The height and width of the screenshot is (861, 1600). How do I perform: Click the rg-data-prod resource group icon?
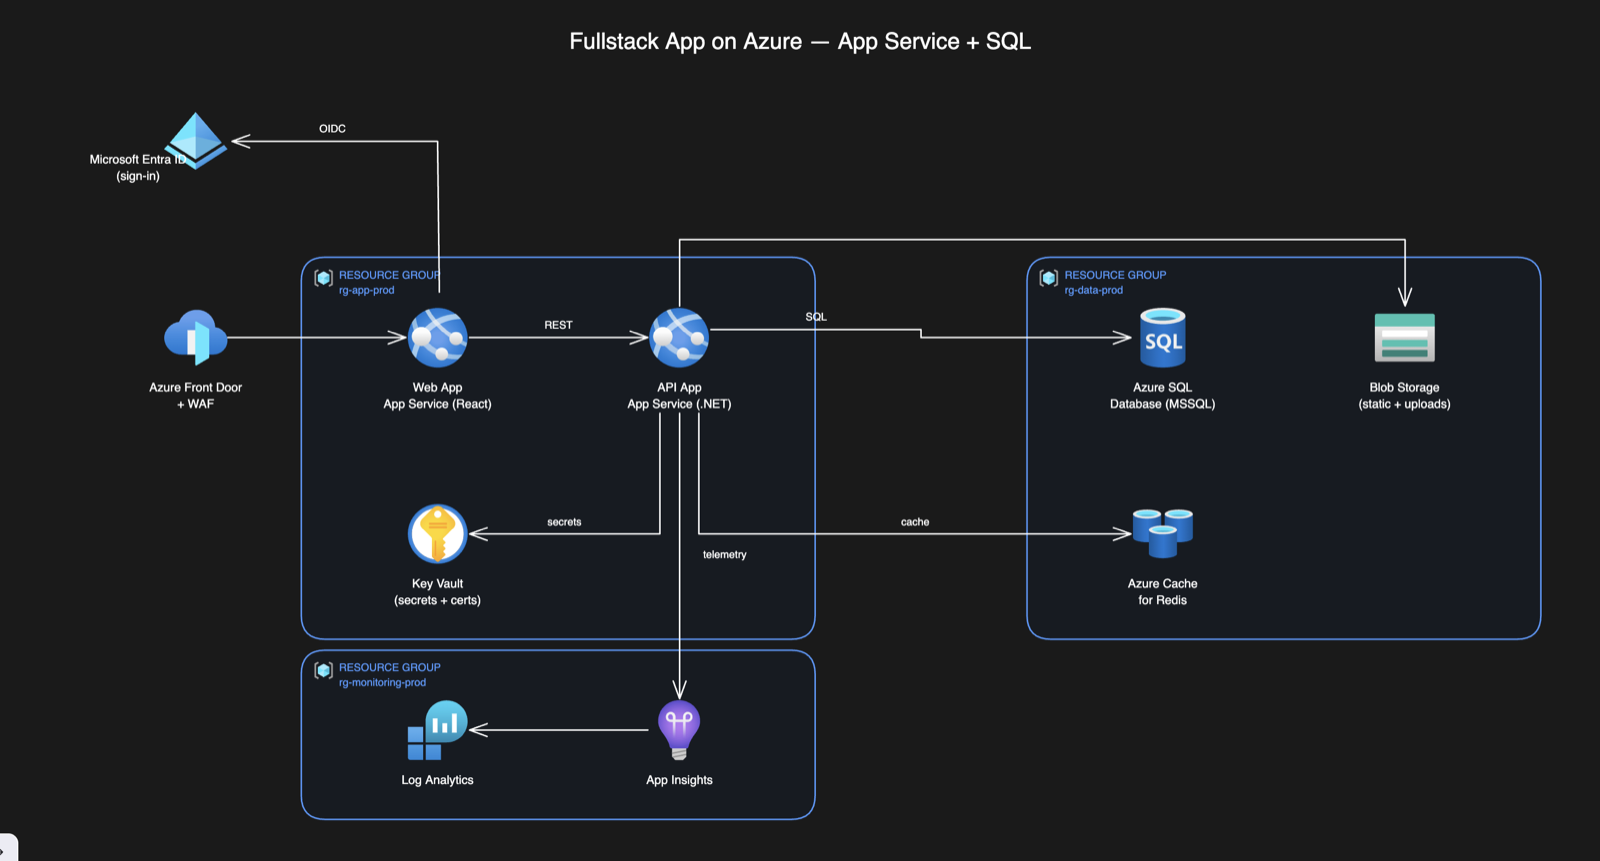[1048, 278]
